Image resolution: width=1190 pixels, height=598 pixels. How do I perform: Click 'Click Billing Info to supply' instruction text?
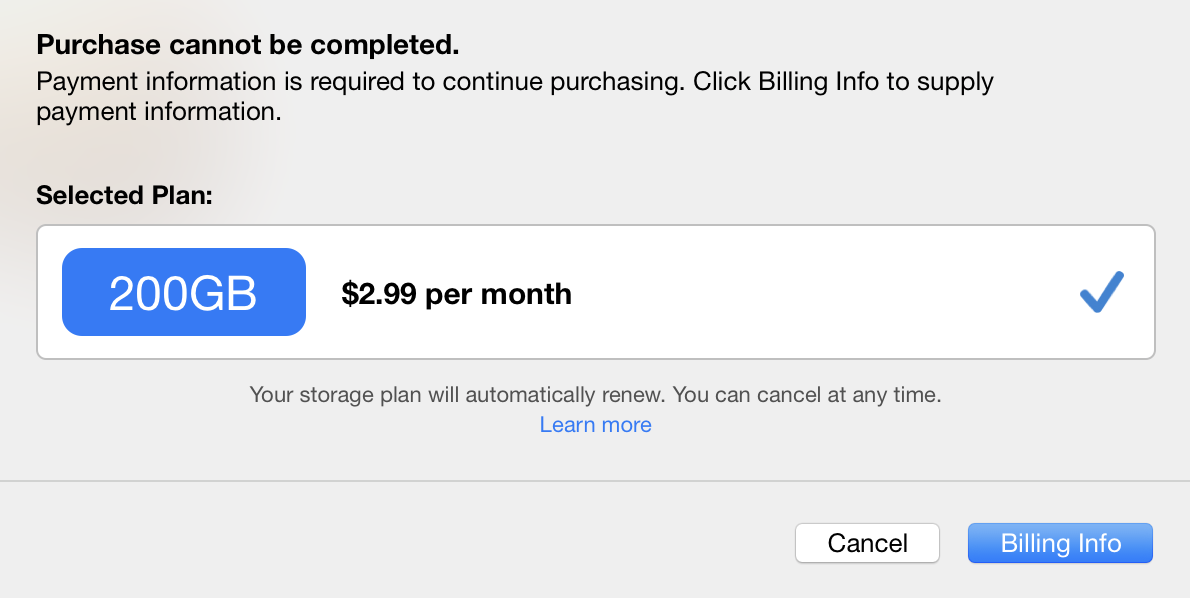pos(843,82)
